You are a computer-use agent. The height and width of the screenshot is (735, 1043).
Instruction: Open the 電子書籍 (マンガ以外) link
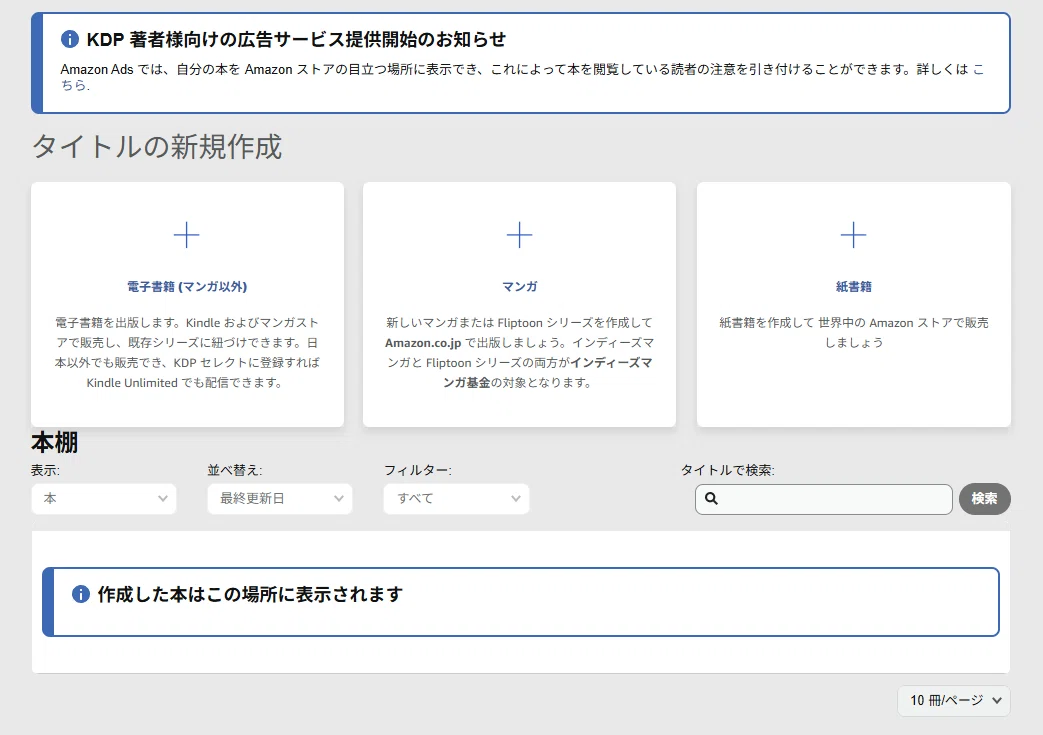[x=187, y=287]
